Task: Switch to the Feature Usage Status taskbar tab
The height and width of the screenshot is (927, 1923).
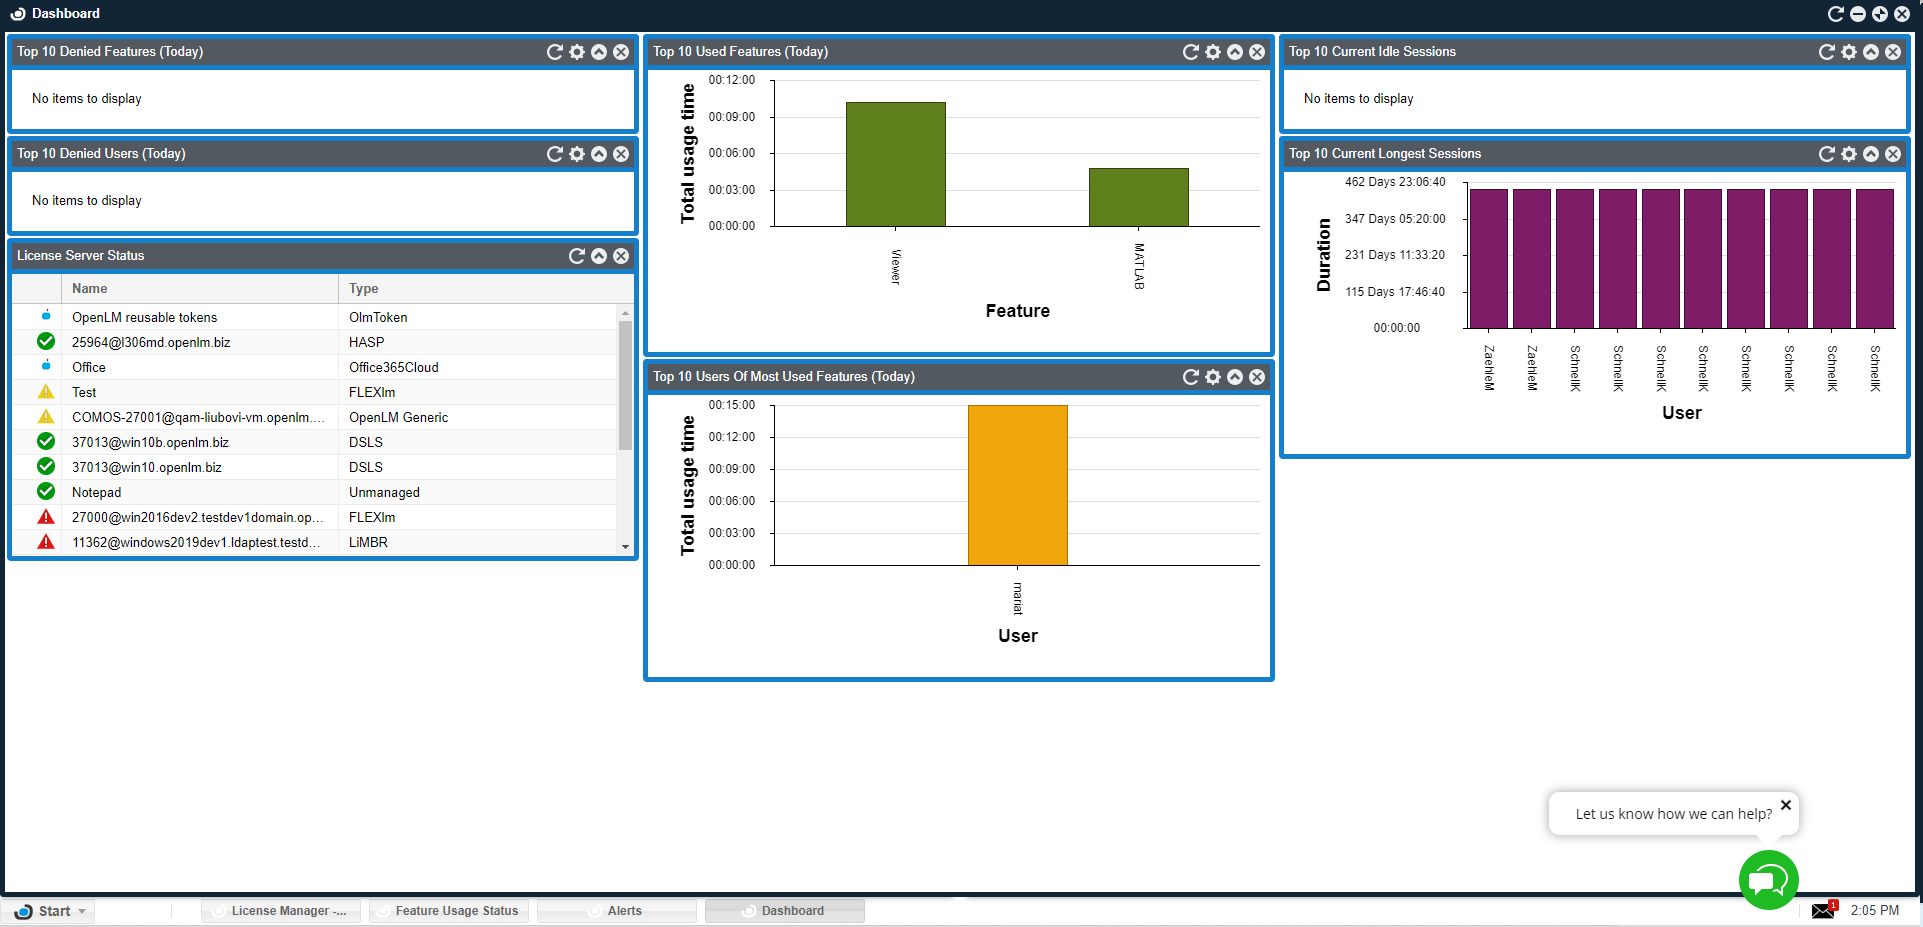Action: click(x=456, y=911)
